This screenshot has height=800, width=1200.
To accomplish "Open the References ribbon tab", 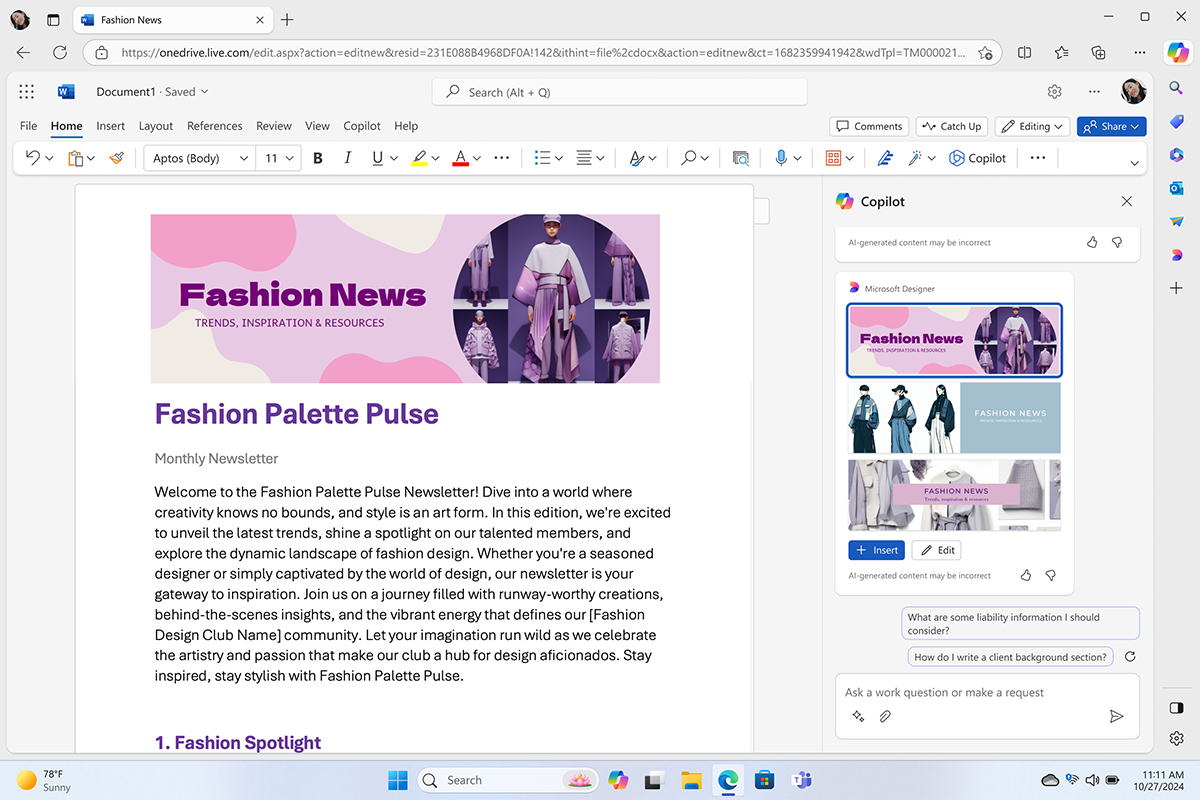I will [x=214, y=126].
